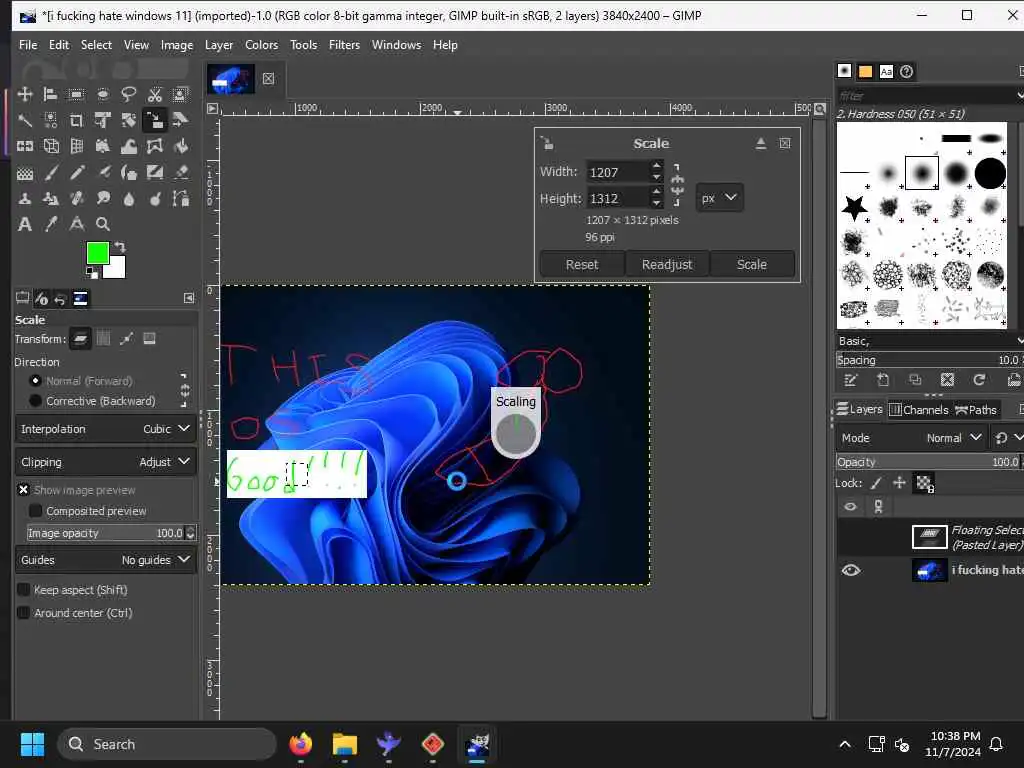Select the Ellipse Select tool

click(x=103, y=94)
